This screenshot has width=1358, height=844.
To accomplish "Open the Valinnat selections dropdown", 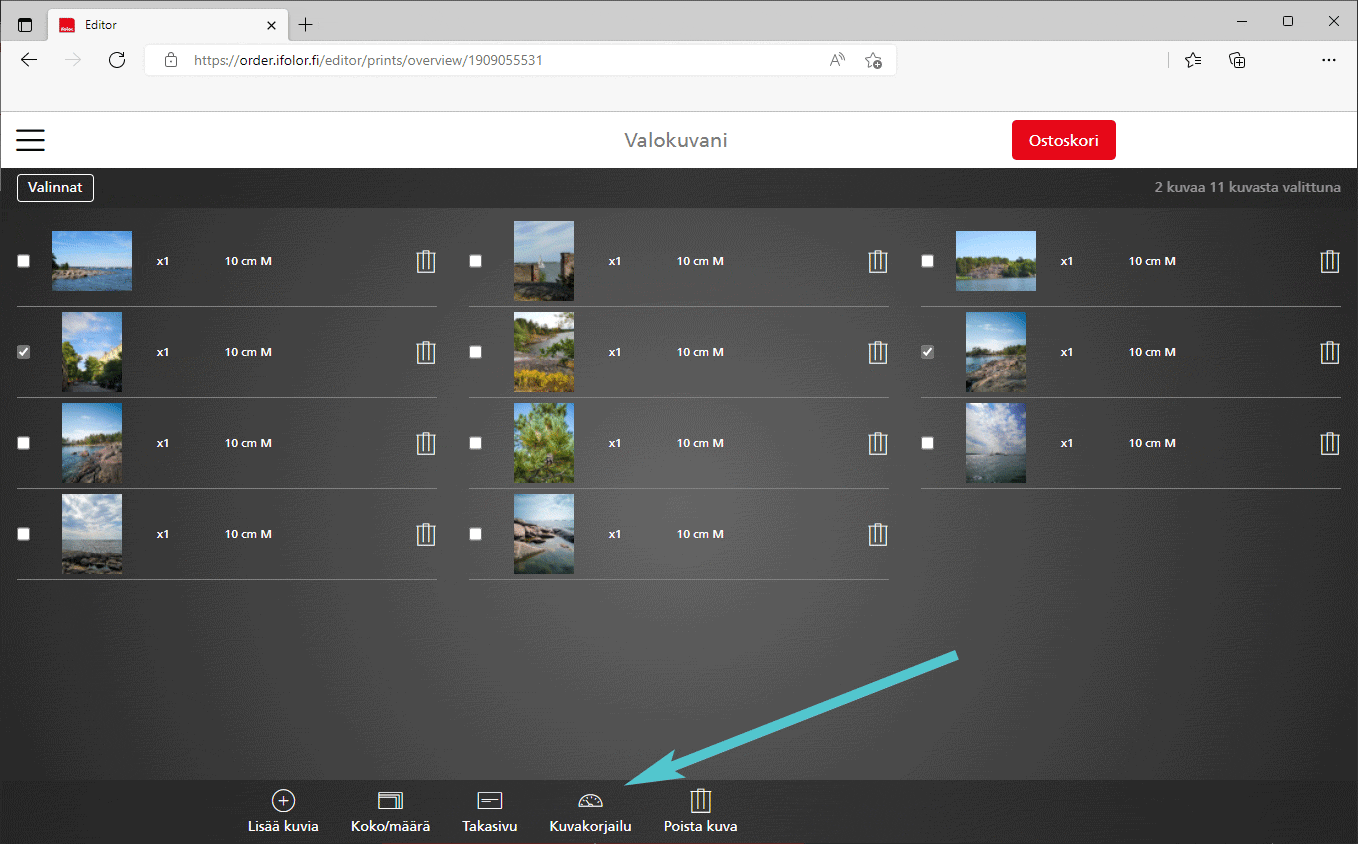I will pos(55,188).
